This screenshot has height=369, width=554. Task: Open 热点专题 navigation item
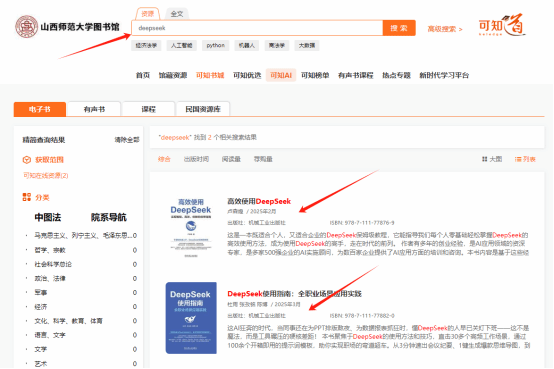pos(396,75)
